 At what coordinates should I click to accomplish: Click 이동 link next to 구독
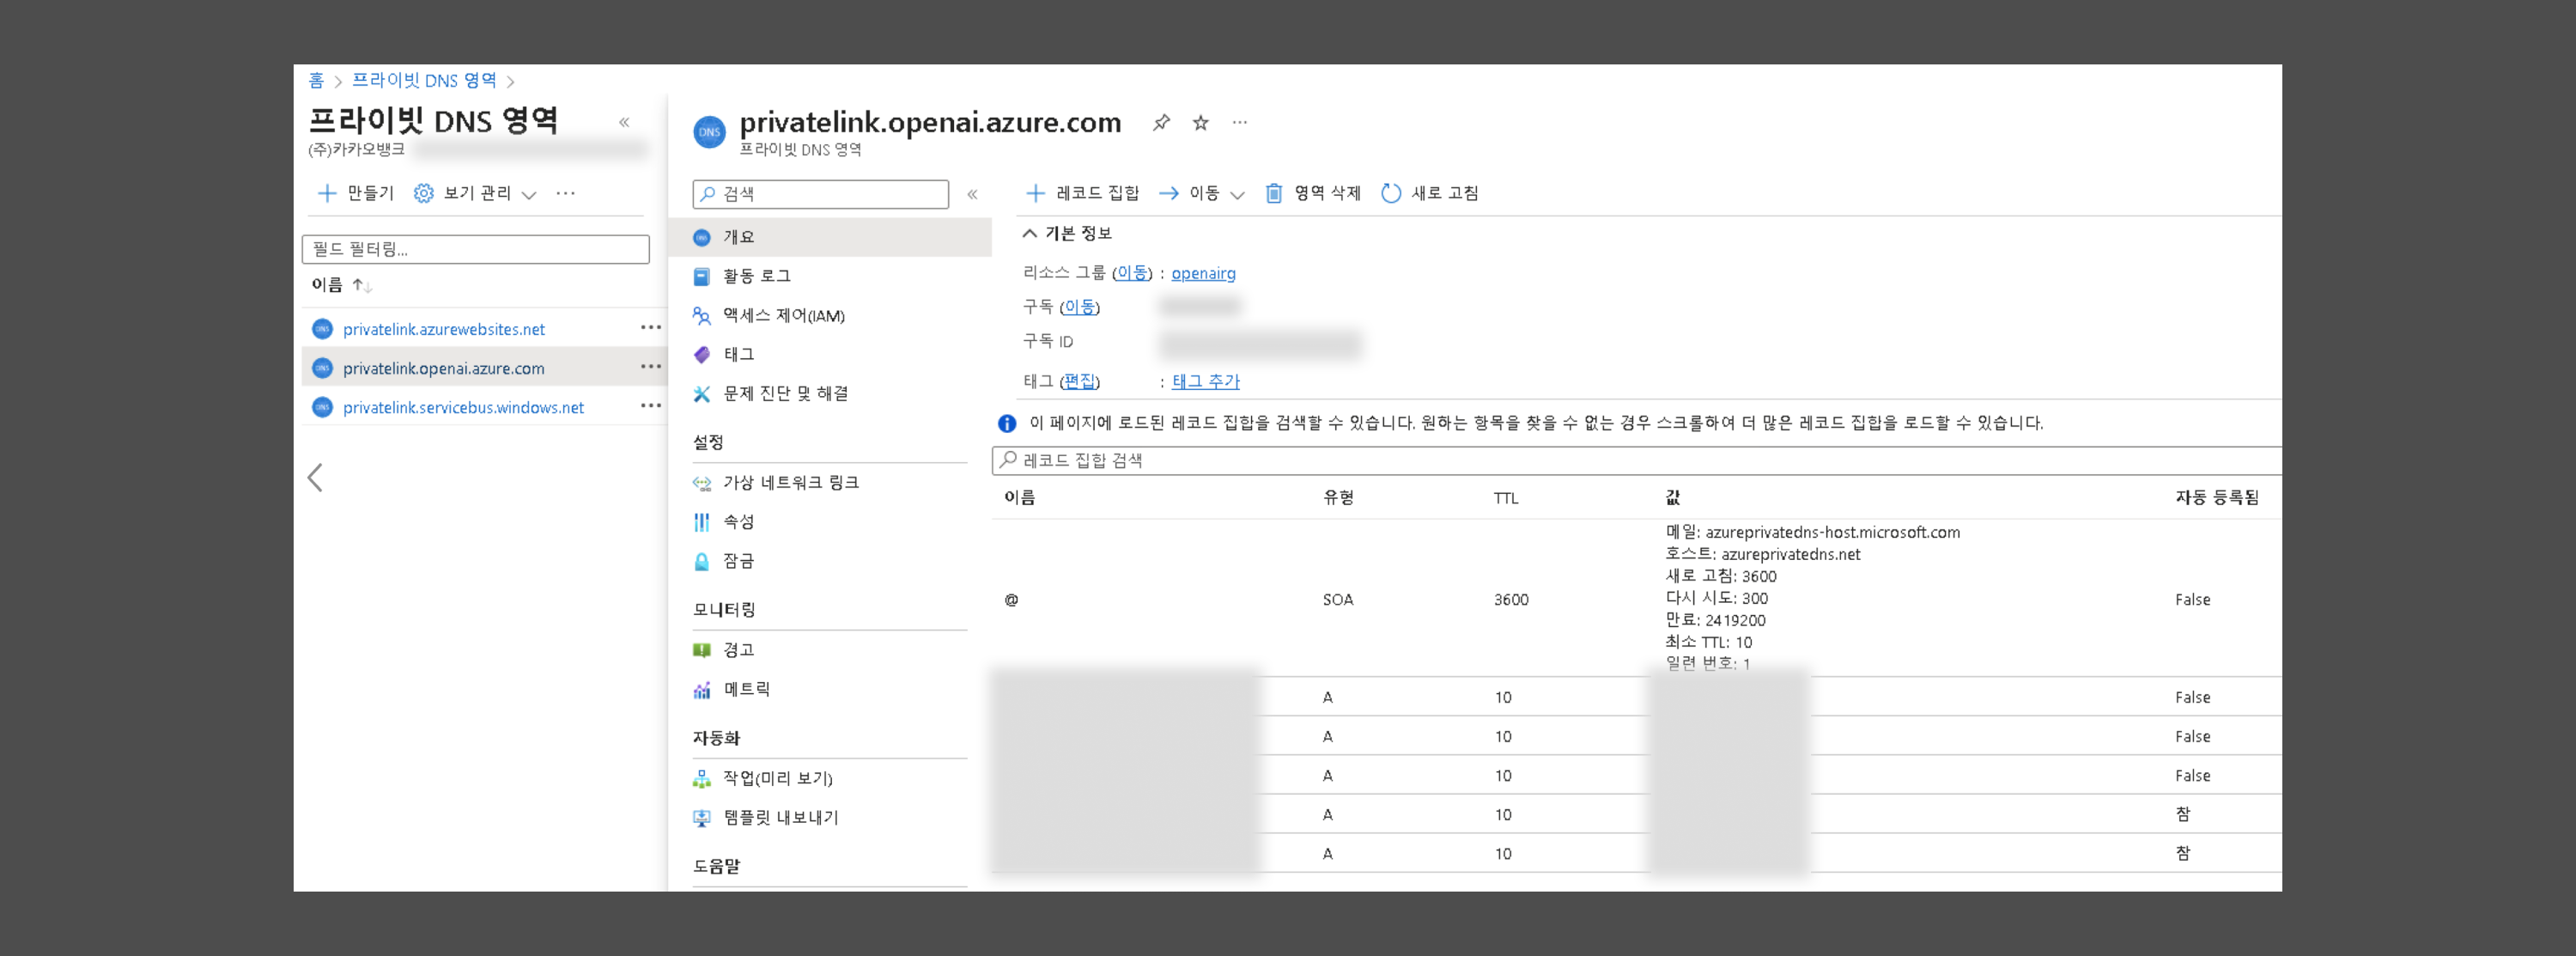pyautogui.click(x=1079, y=307)
